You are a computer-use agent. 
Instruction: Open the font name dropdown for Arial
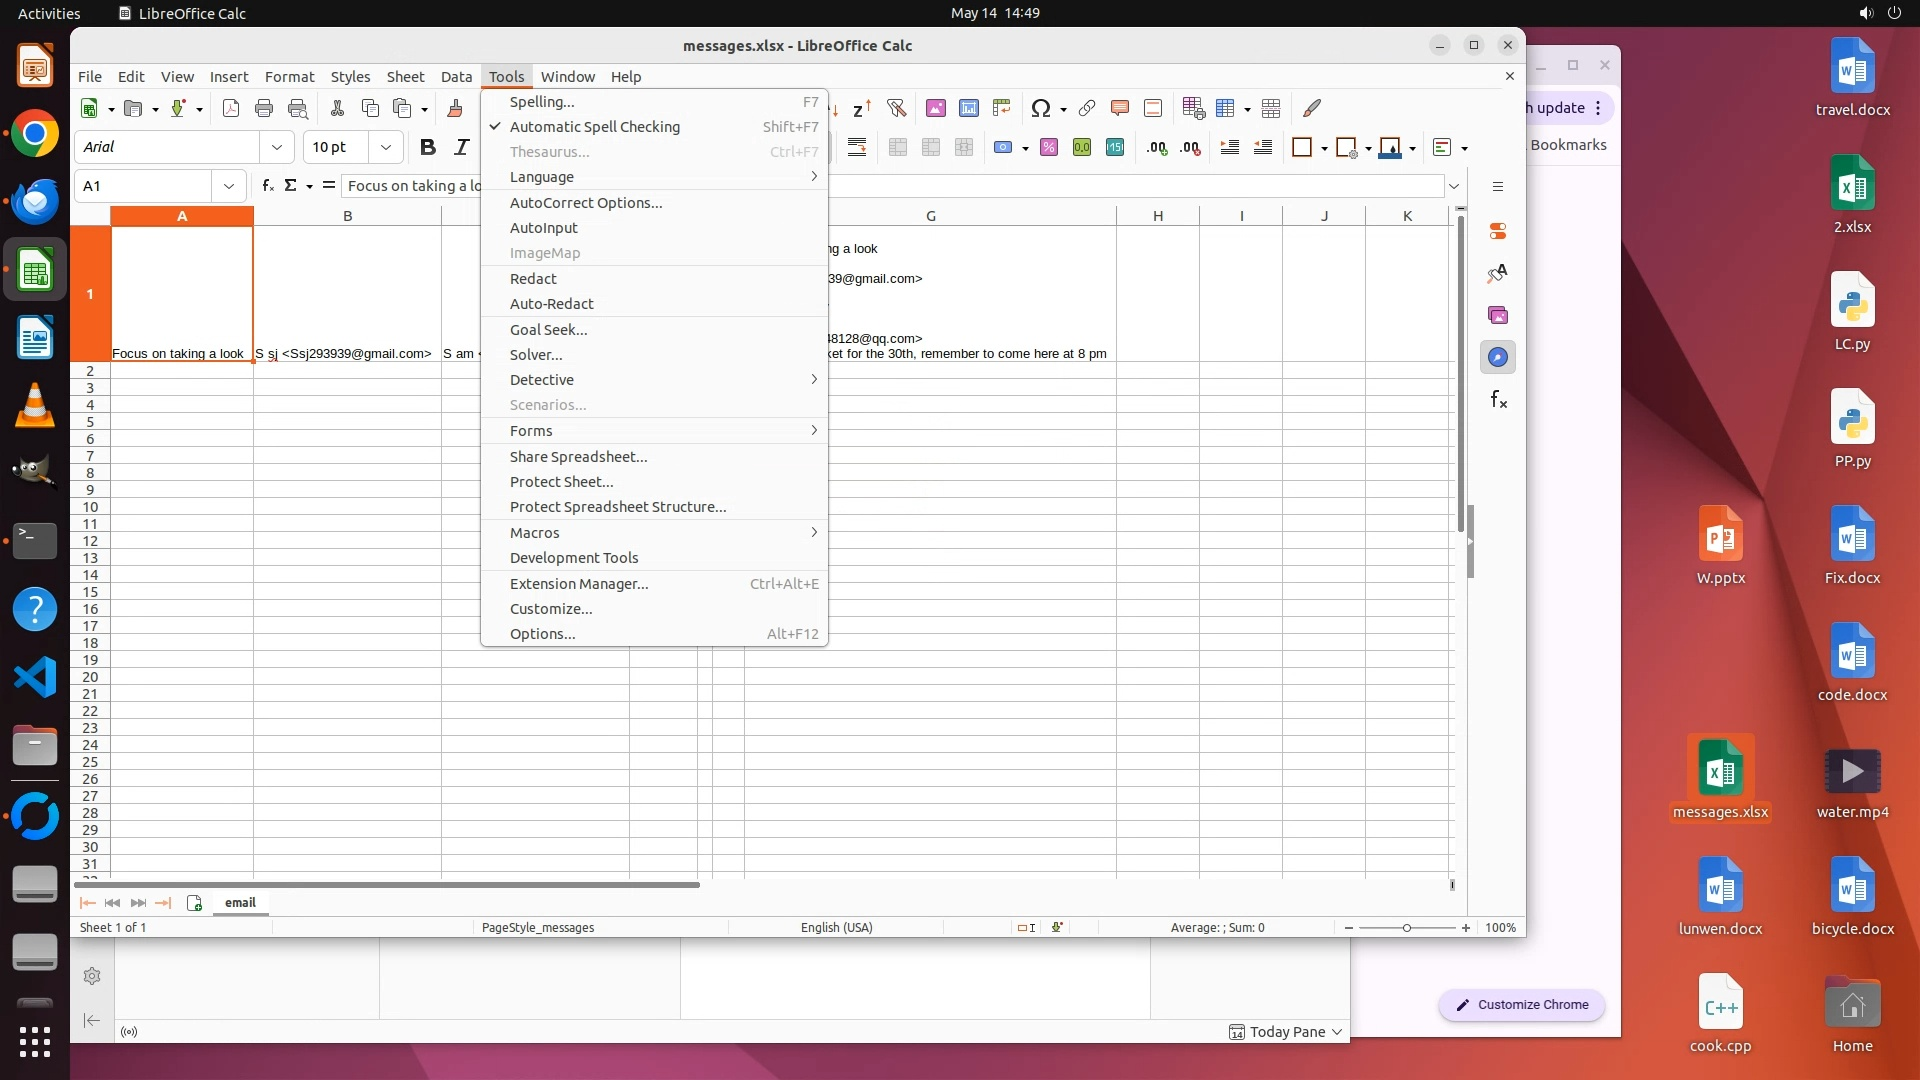tap(277, 147)
